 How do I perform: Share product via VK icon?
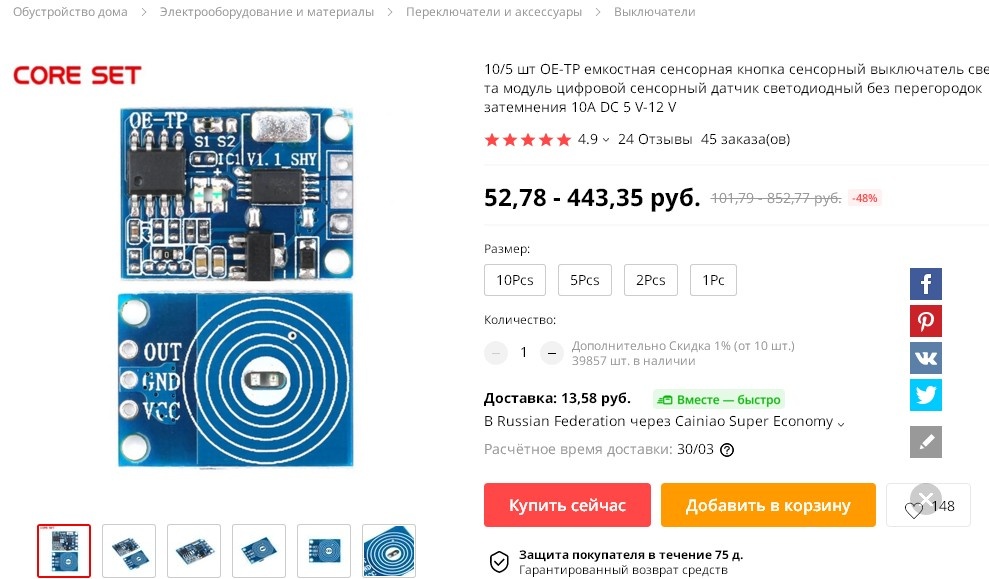[x=925, y=358]
